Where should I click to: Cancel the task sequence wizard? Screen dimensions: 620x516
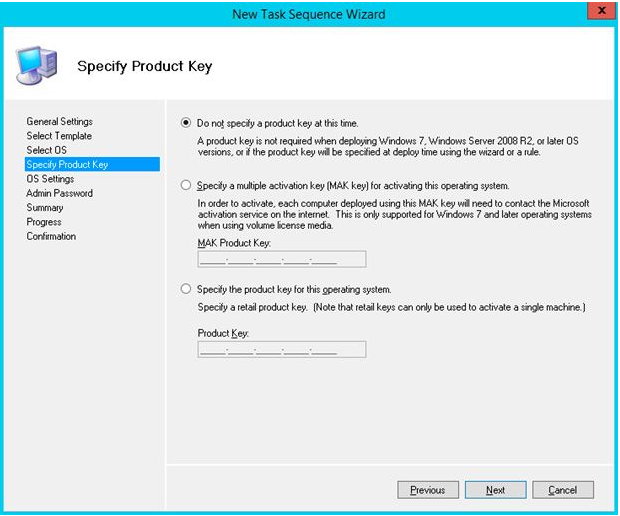tap(563, 490)
